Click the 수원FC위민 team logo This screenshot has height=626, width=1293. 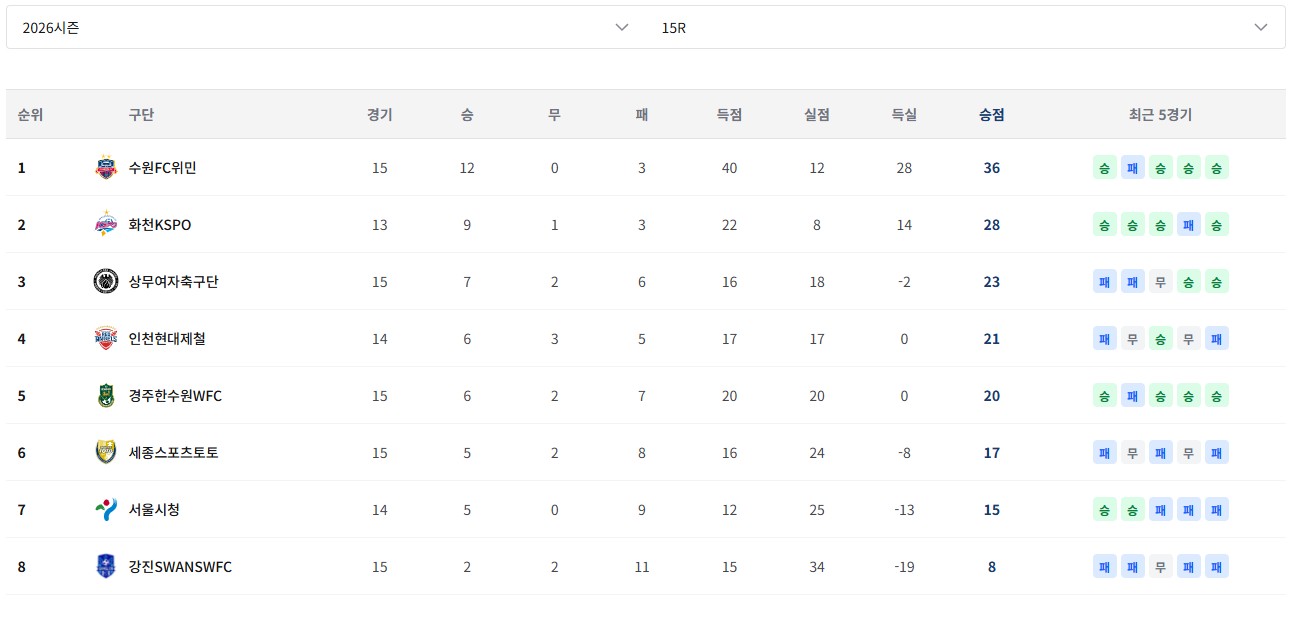[105, 168]
